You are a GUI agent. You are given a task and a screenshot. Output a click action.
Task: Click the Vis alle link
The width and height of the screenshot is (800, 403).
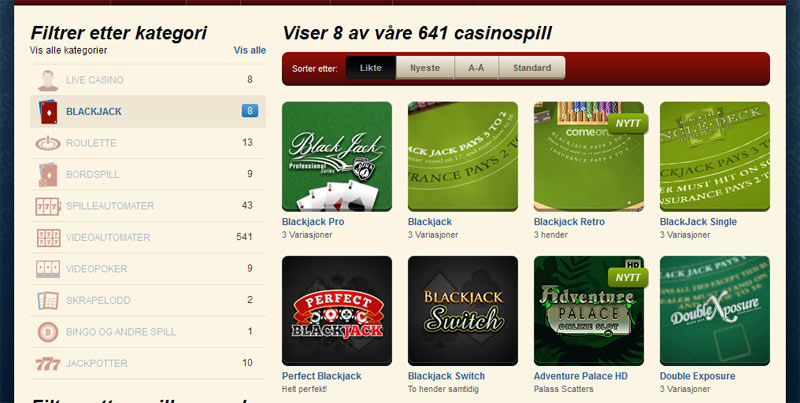(249, 50)
